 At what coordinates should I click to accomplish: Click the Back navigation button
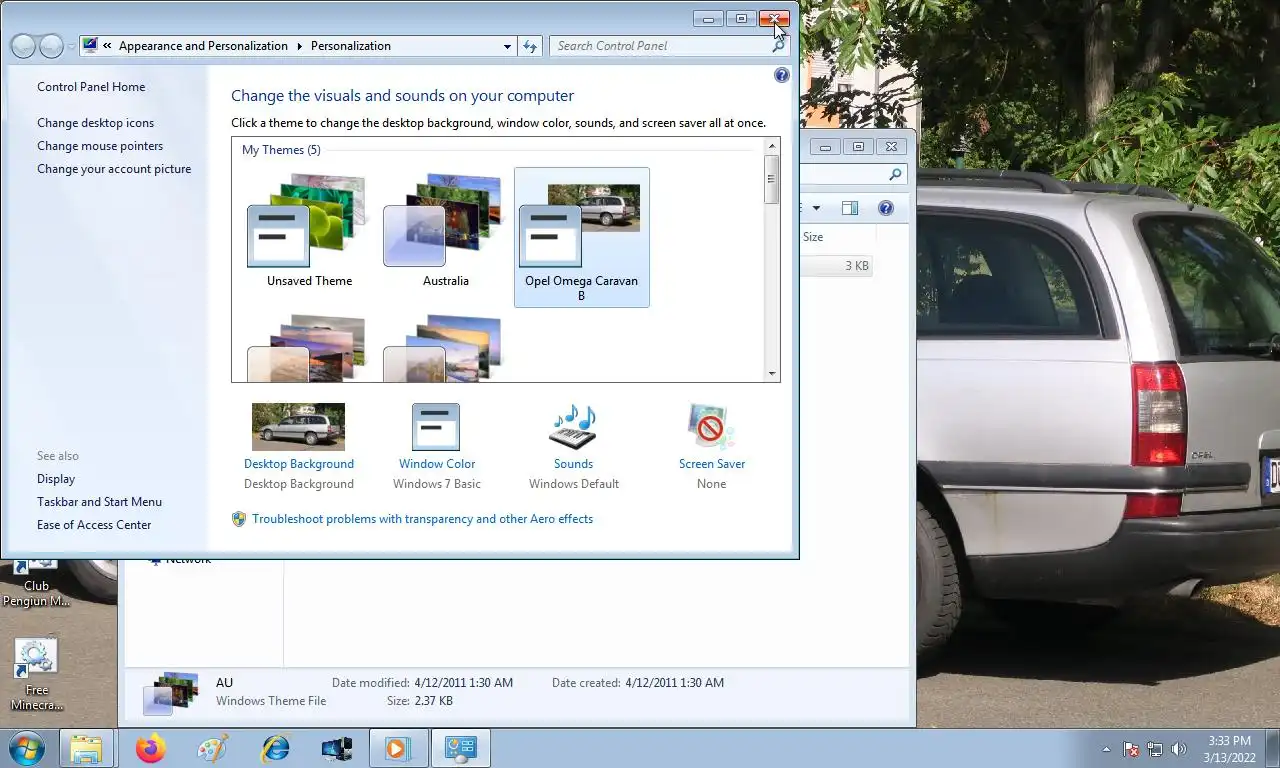22,46
